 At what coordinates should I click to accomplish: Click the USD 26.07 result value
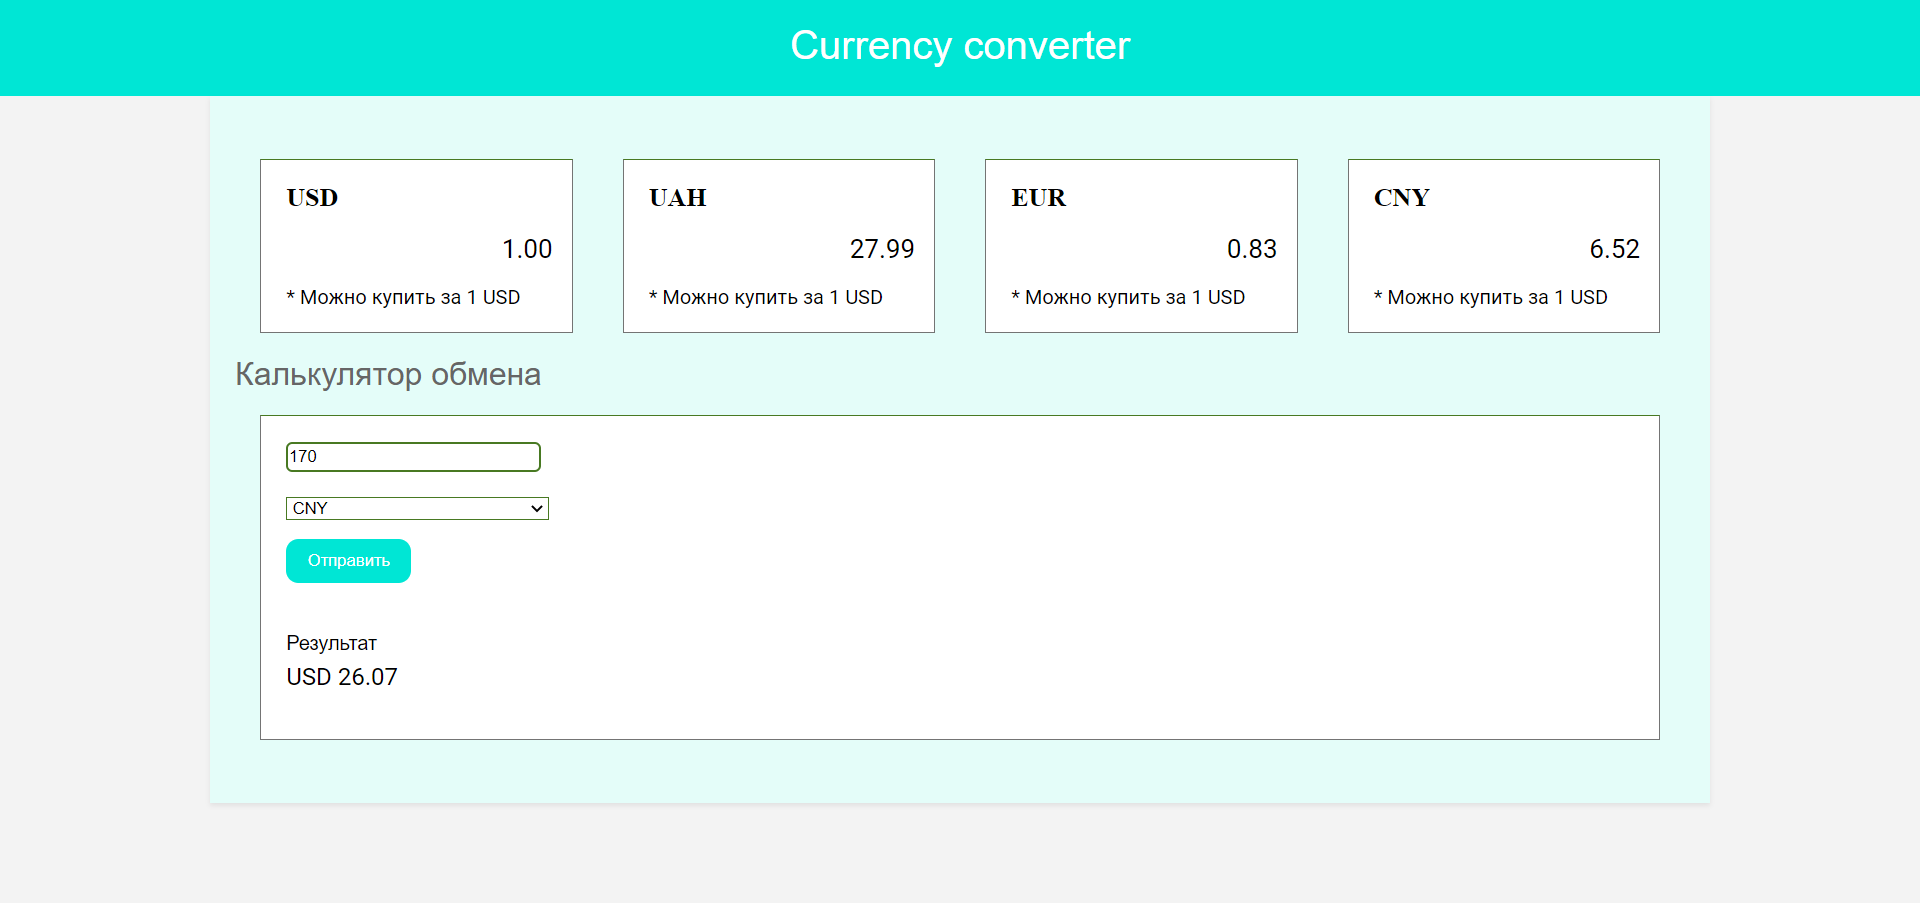tap(342, 677)
